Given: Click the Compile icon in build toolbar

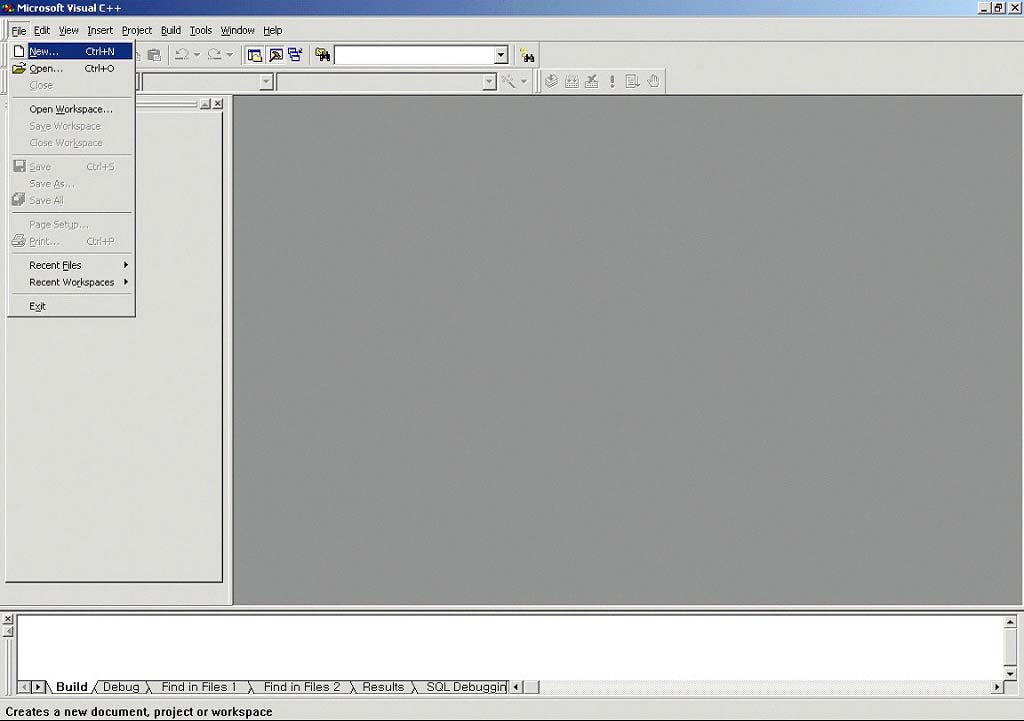Looking at the screenshot, I should click(x=551, y=82).
